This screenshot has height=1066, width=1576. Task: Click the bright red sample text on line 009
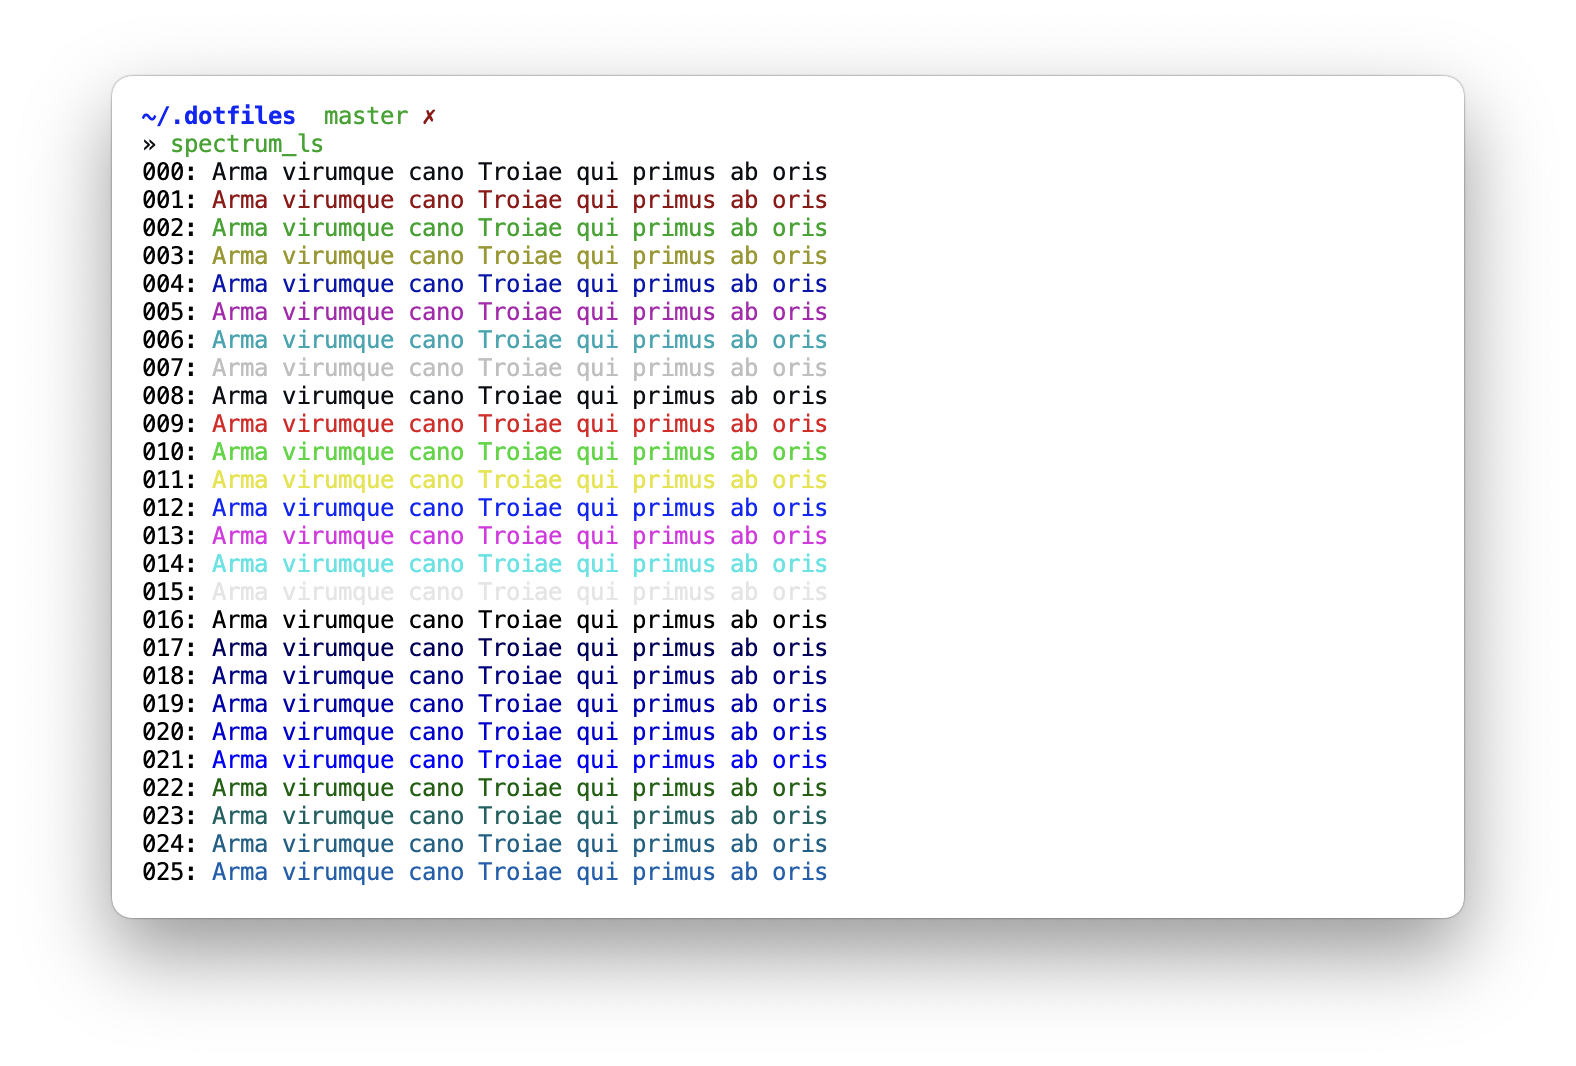[519, 425]
